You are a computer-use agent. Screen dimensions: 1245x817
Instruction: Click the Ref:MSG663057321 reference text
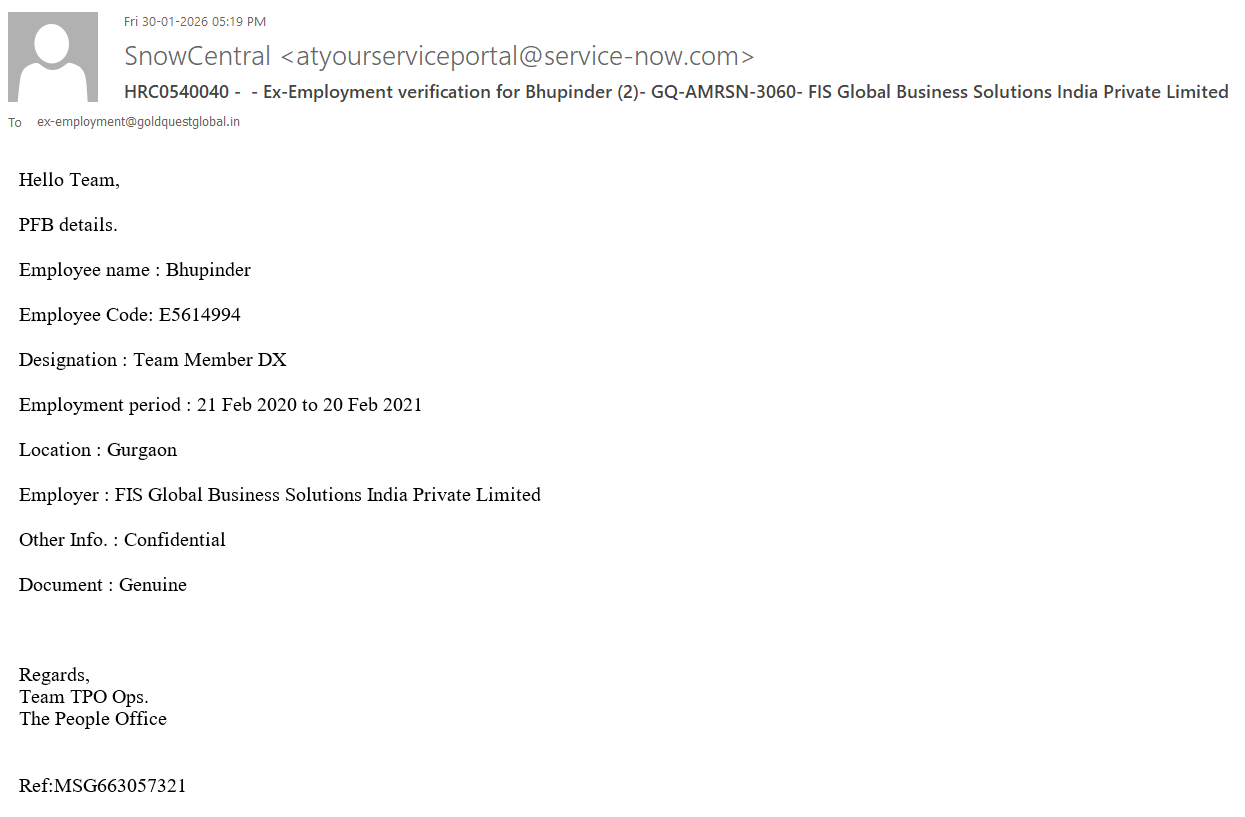[x=103, y=786]
